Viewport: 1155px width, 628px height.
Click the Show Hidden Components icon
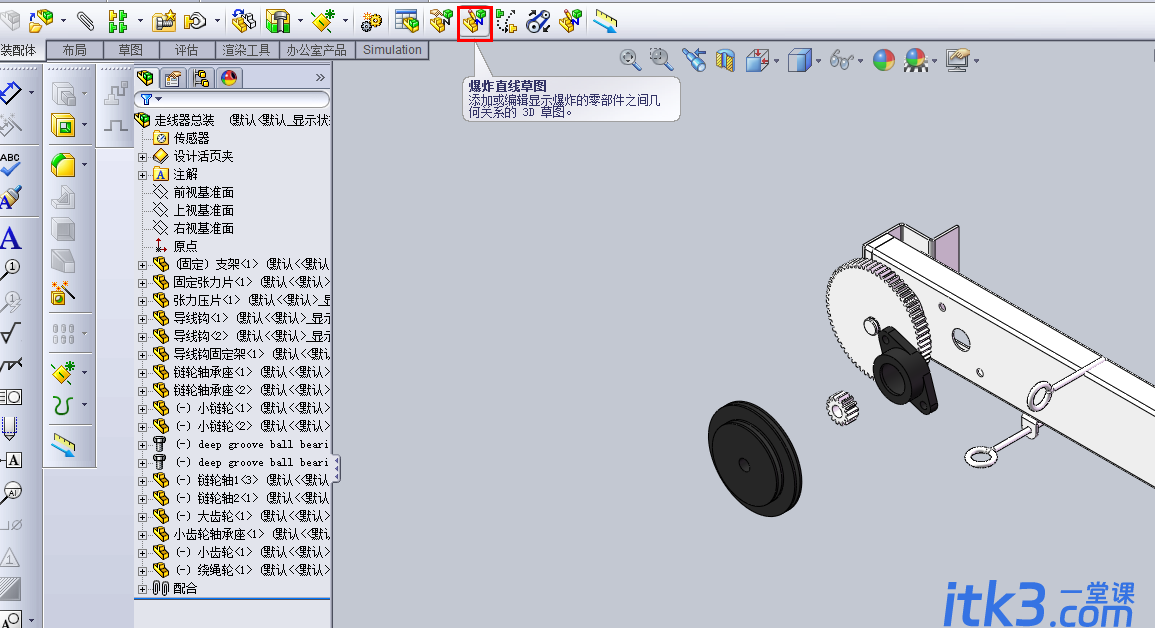pyautogui.click(x=243, y=21)
